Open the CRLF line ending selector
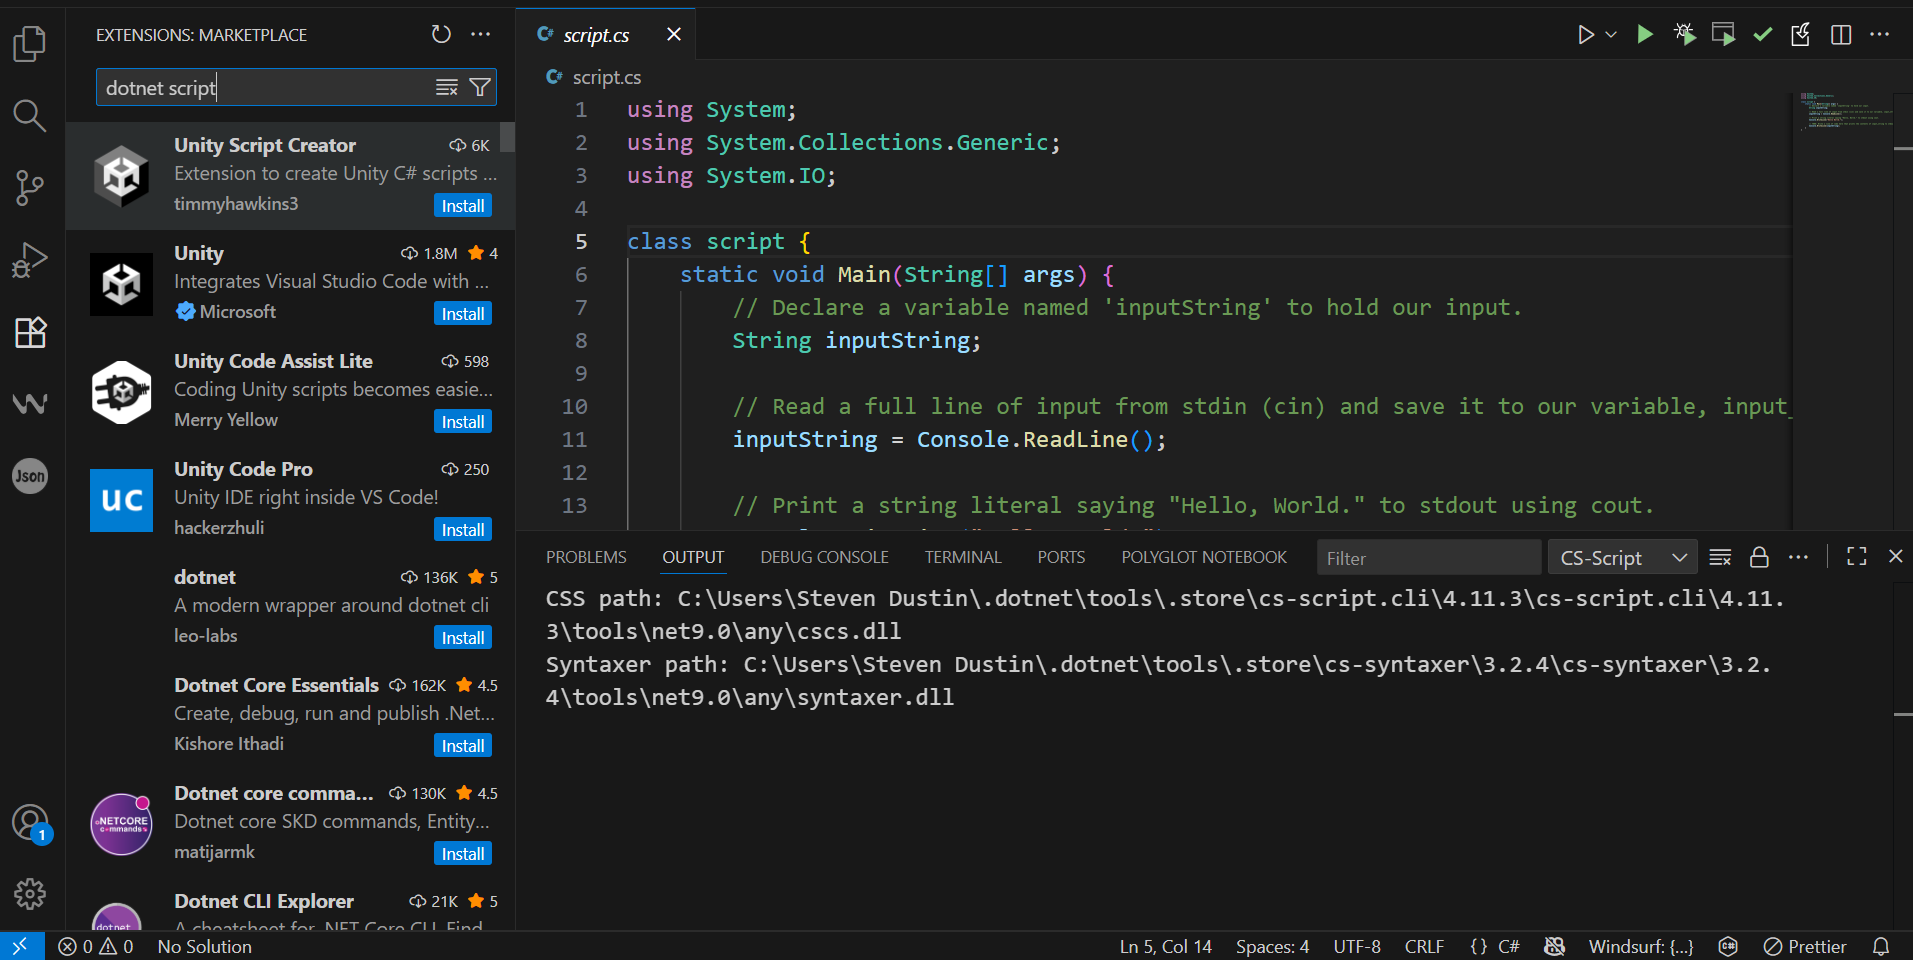Viewport: 1913px width, 960px height. [x=1424, y=946]
